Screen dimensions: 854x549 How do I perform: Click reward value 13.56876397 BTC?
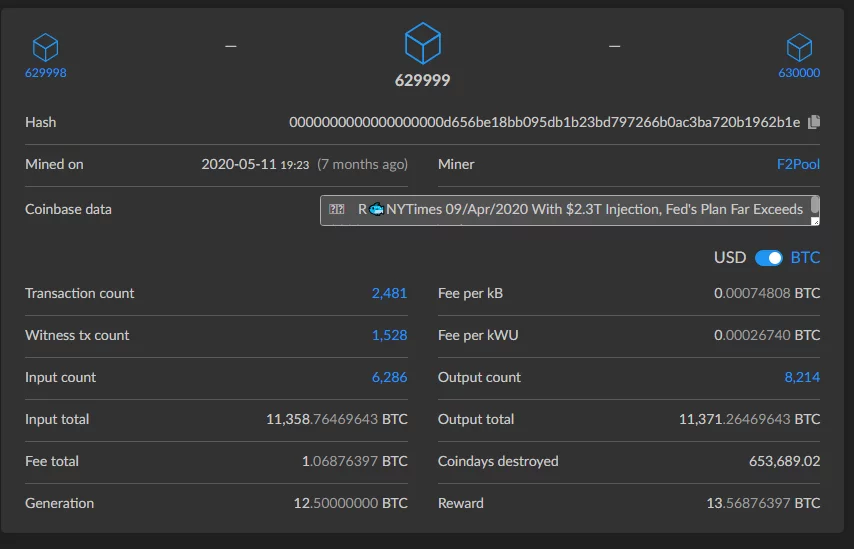[763, 503]
